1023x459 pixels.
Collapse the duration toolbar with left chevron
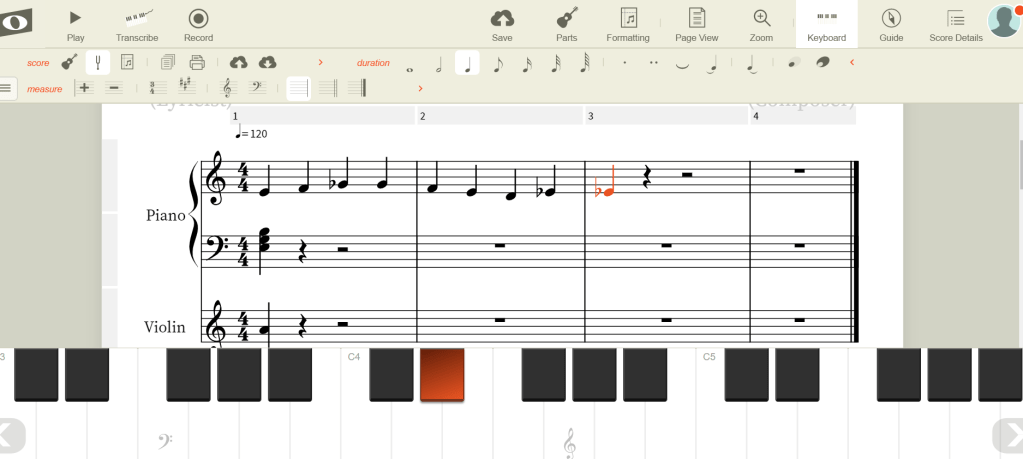(x=851, y=63)
